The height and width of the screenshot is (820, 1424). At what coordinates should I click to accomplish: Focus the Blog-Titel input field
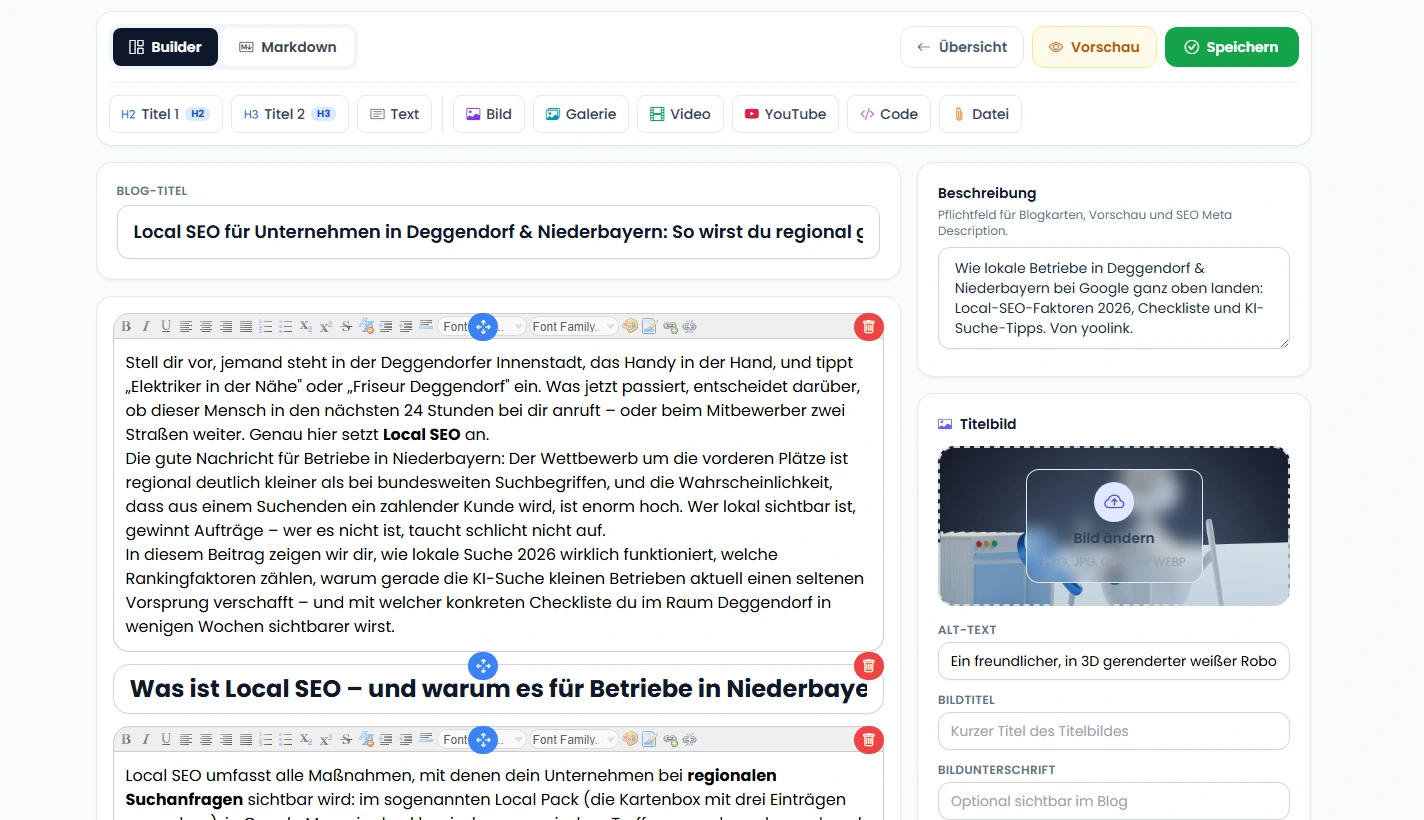pos(498,232)
